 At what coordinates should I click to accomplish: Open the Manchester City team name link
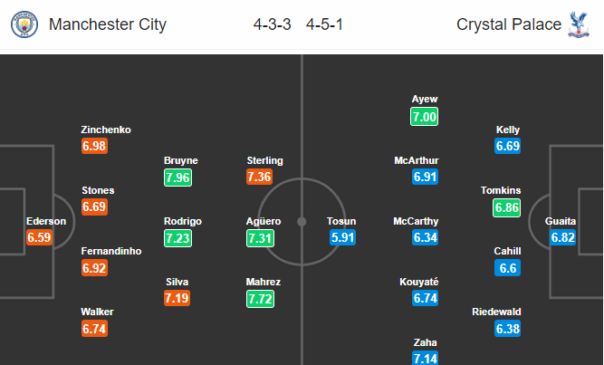107,24
